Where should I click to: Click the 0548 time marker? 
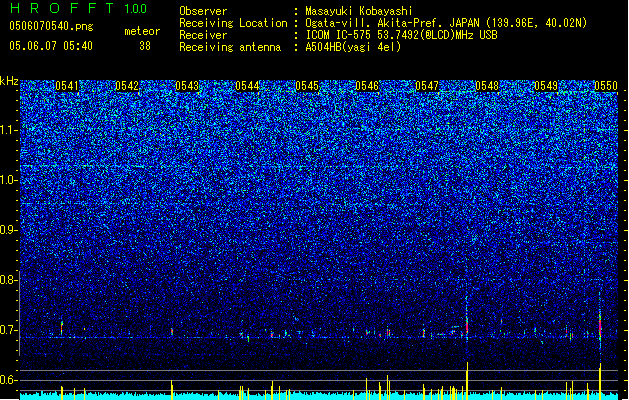coord(487,86)
